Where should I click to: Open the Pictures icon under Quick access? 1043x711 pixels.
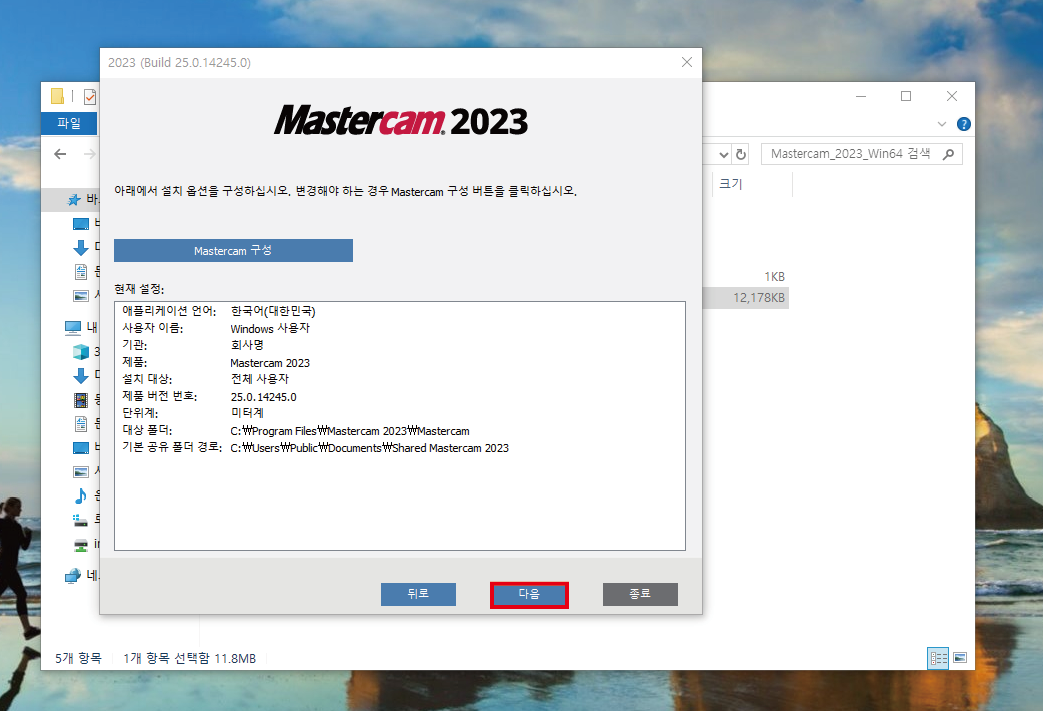tap(80, 296)
